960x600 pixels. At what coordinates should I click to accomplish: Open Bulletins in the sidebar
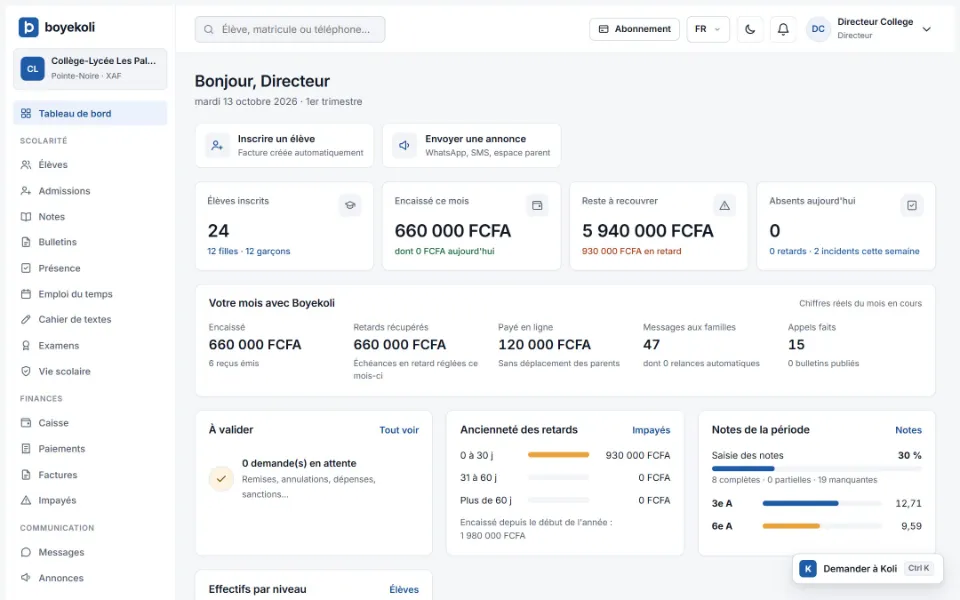pos(90,242)
